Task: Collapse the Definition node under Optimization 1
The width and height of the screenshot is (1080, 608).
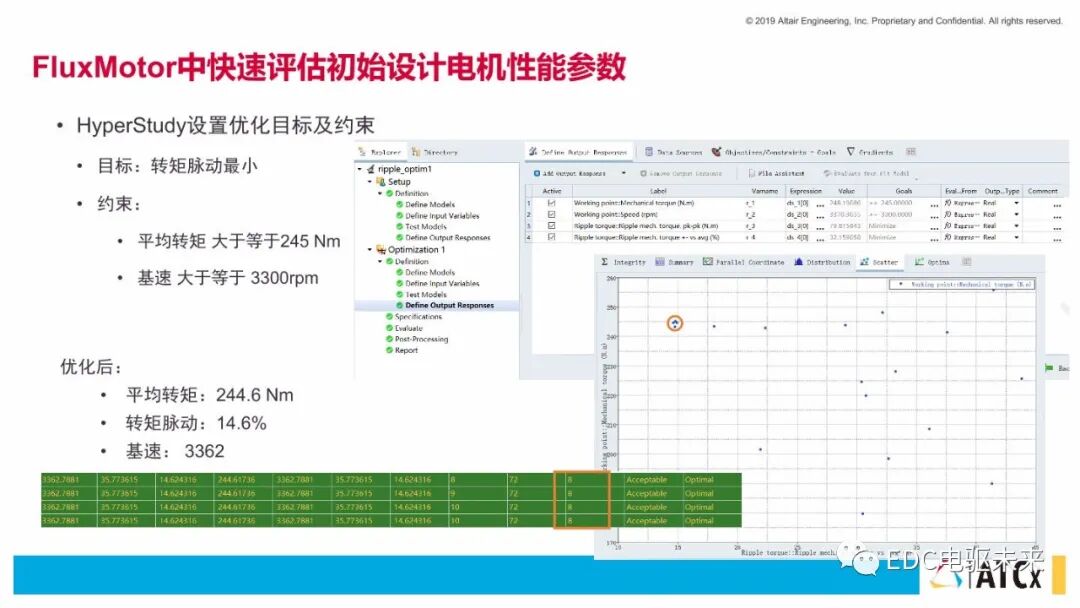Action: pos(380,262)
